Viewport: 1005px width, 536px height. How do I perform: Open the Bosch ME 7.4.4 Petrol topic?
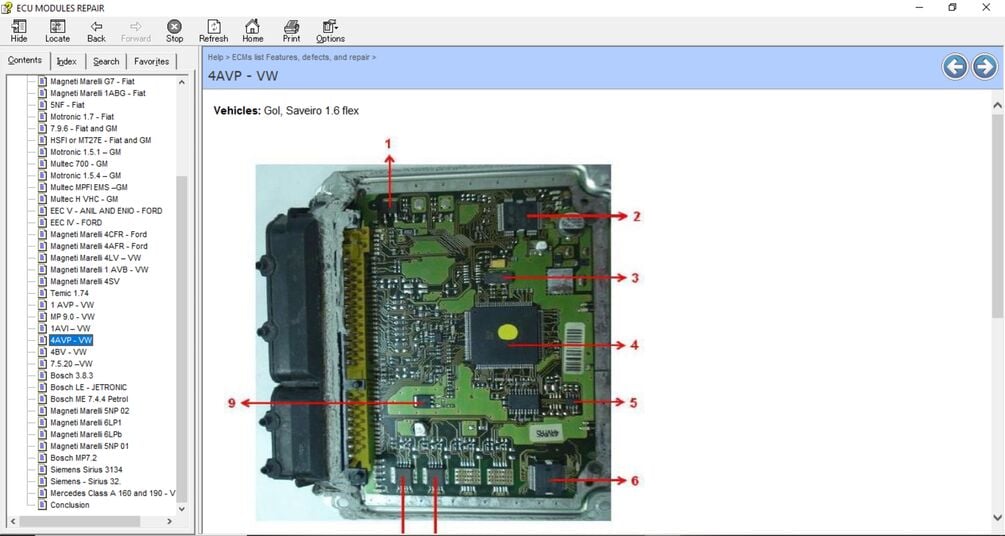coord(89,399)
